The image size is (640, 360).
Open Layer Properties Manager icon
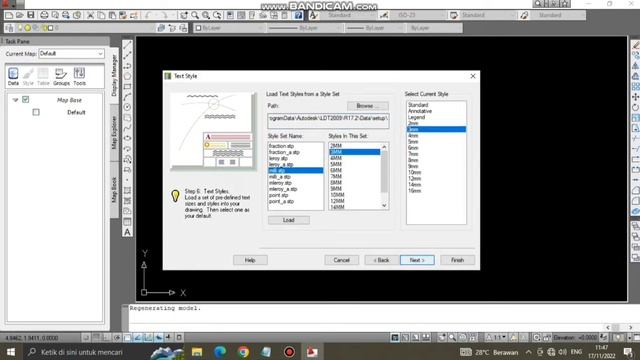click(9, 28)
